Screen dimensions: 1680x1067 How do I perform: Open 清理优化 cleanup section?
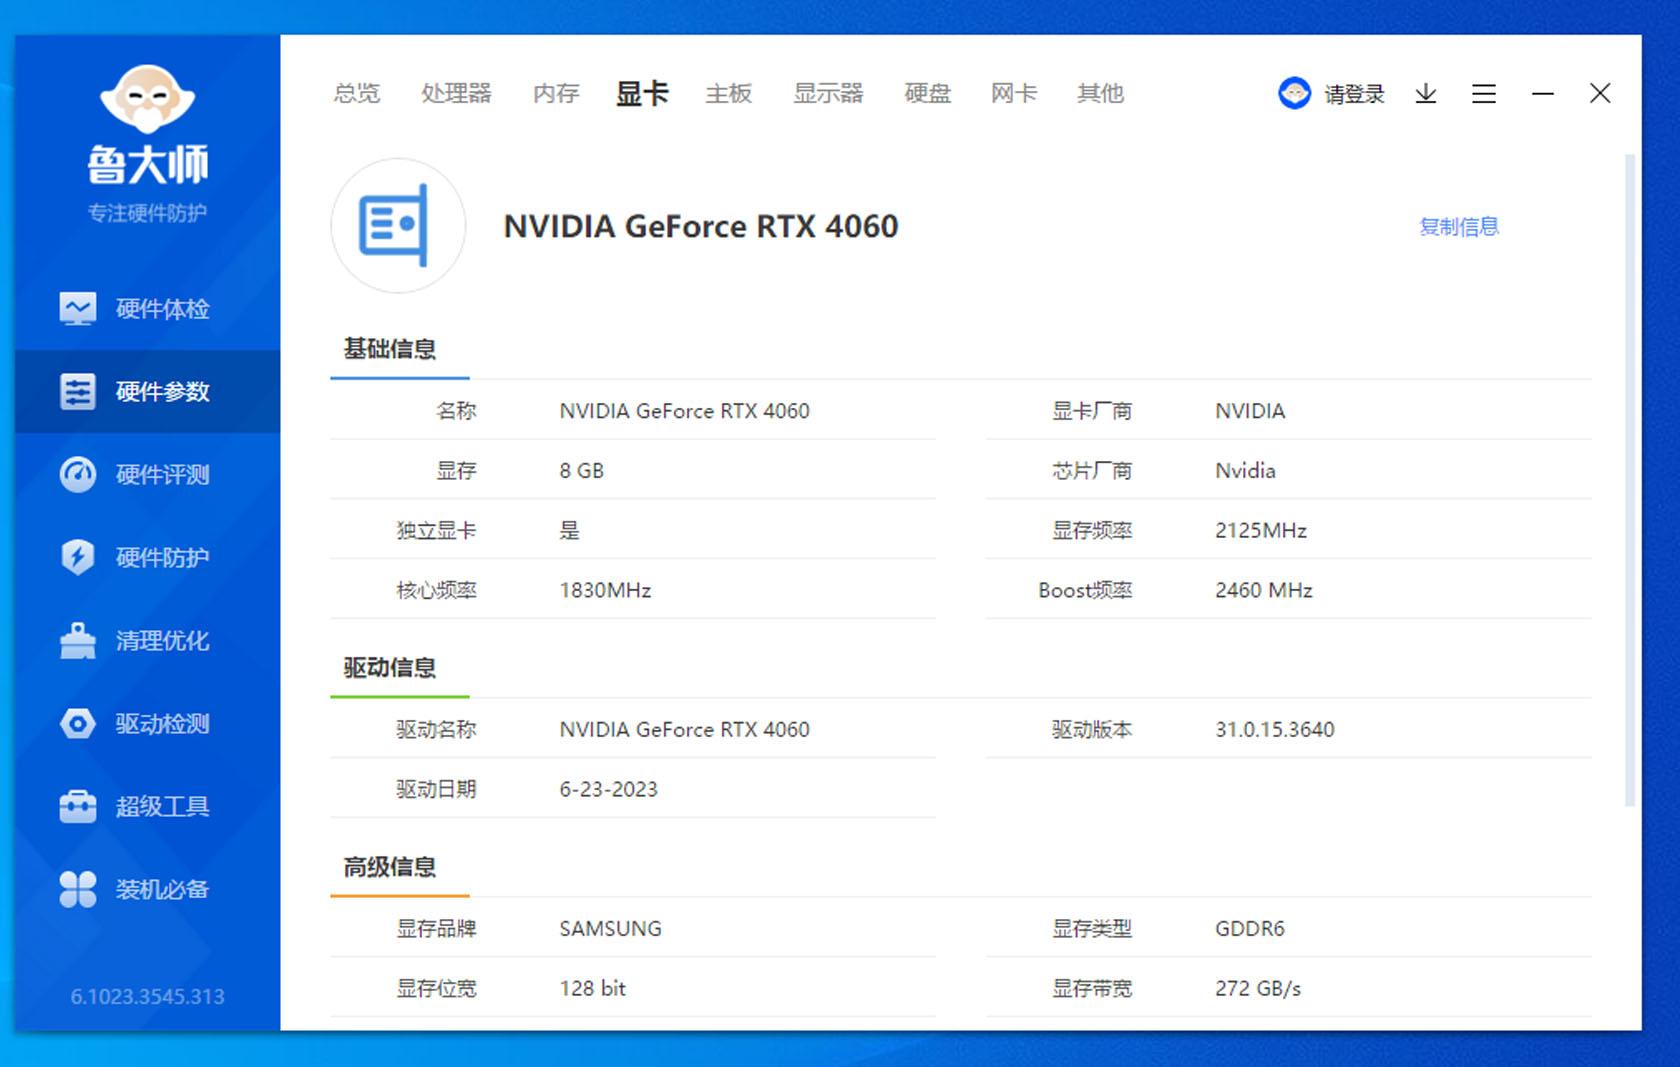coord(147,640)
